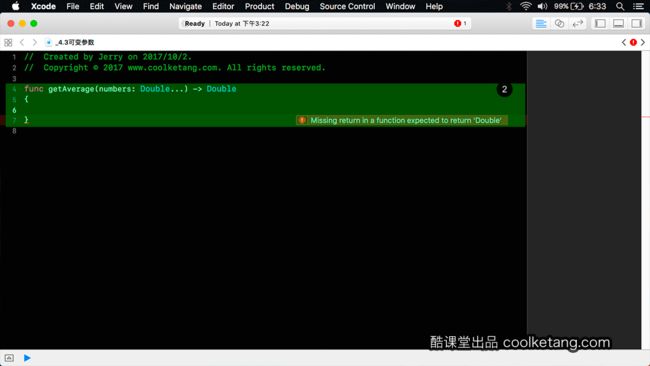Click the error icon beside Missing return message
The image size is (650, 366).
pyautogui.click(x=302, y=120)
